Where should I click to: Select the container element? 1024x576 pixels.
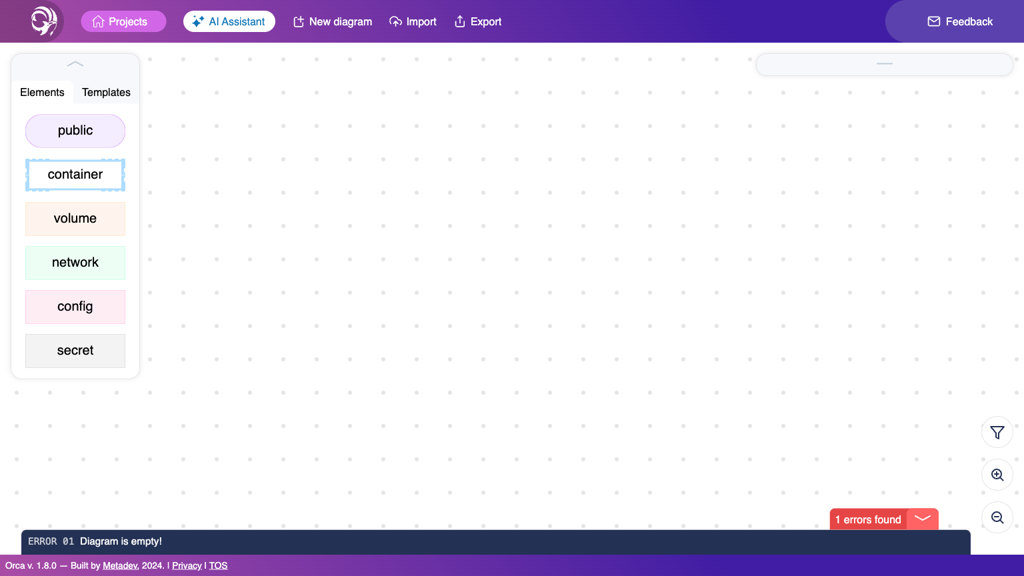(75, 175)
